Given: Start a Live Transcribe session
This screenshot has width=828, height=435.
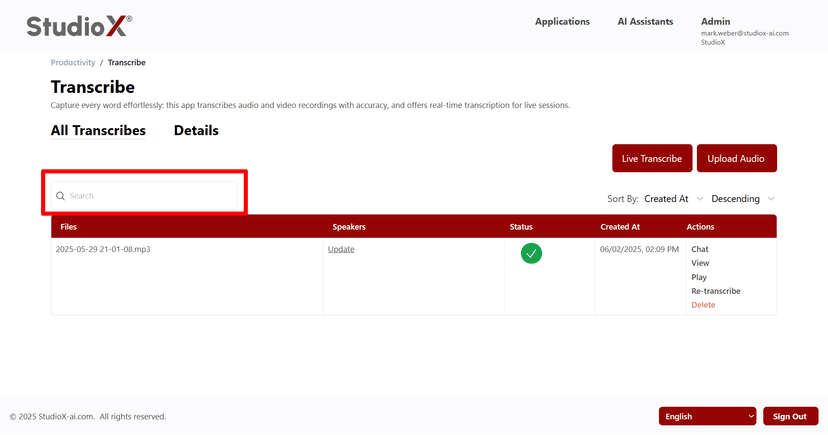Looking at the screenshot, I should point(652,158).
